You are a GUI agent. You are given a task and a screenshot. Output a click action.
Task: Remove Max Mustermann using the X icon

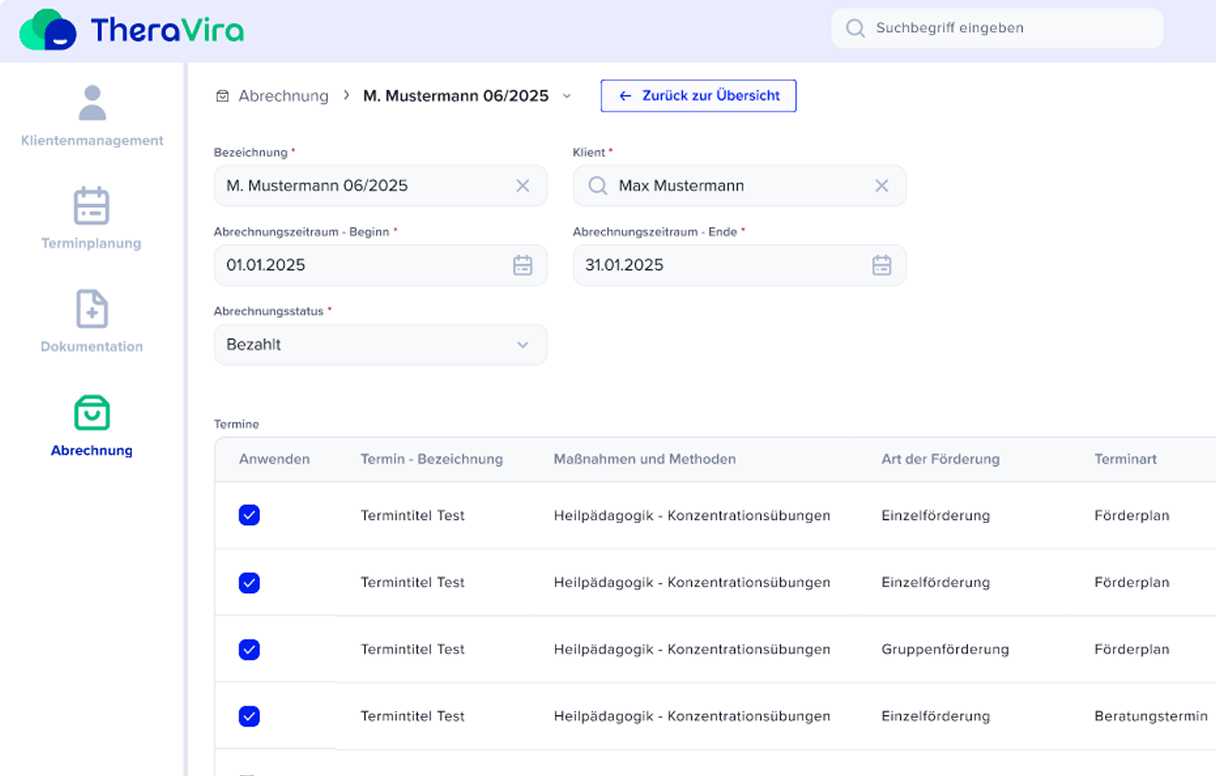click(x=881, y=185)
